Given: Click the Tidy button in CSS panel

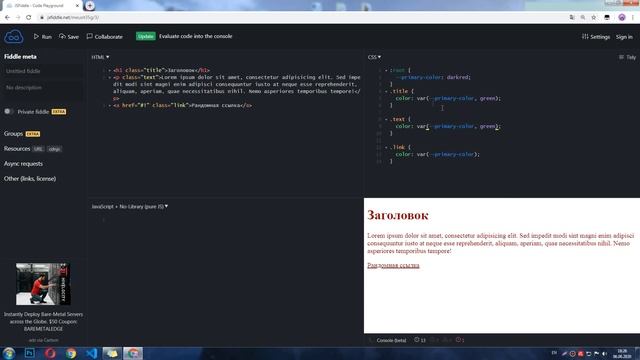Looking at the screenshot, I should click(x=627, y=57).
